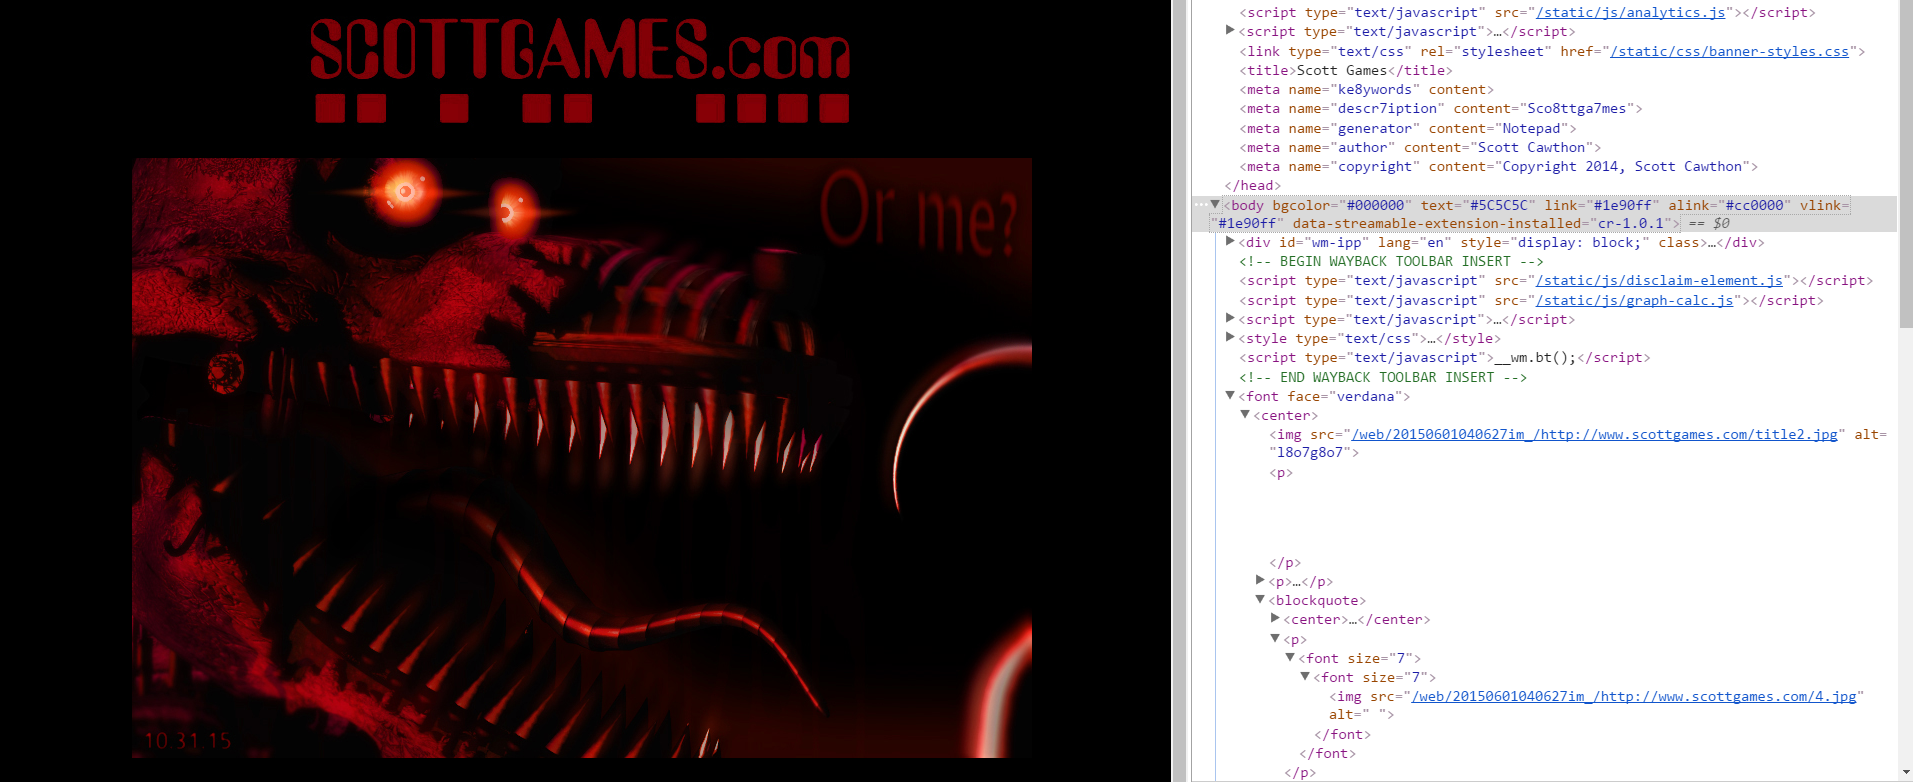Click the 10.31.15 date on teaser image
The height and width of the screenshot is (782, 1913).
(188, 741)
